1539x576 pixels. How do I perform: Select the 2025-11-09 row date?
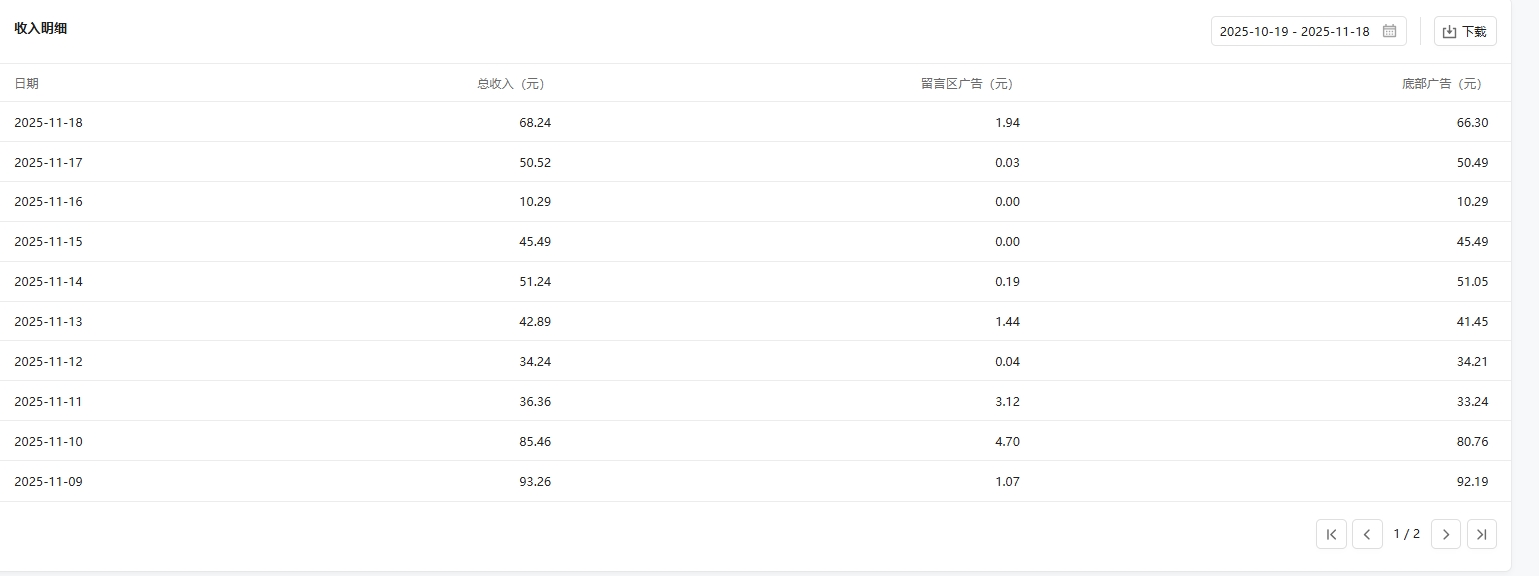click(48, 482)
